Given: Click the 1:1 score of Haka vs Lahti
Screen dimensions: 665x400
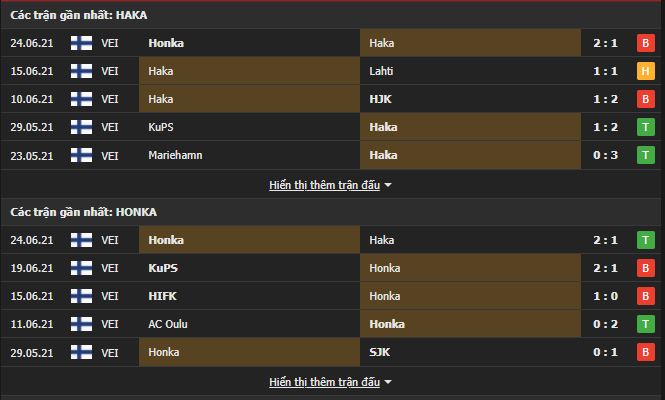Looking at the screenshot, I should [603, 72].
